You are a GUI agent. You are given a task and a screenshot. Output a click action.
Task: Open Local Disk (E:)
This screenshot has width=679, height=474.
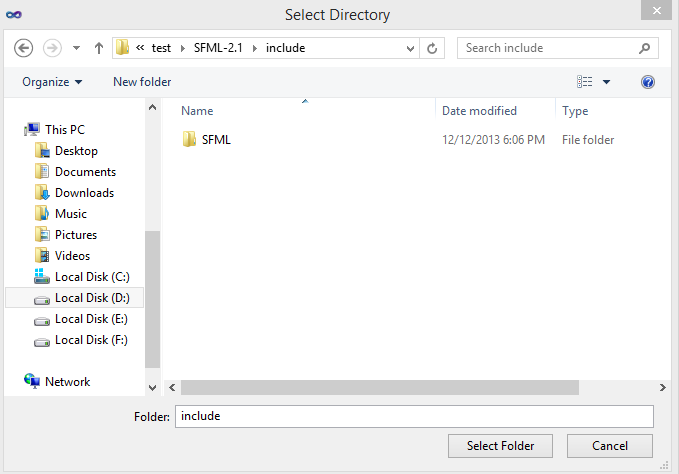(91, 319)
